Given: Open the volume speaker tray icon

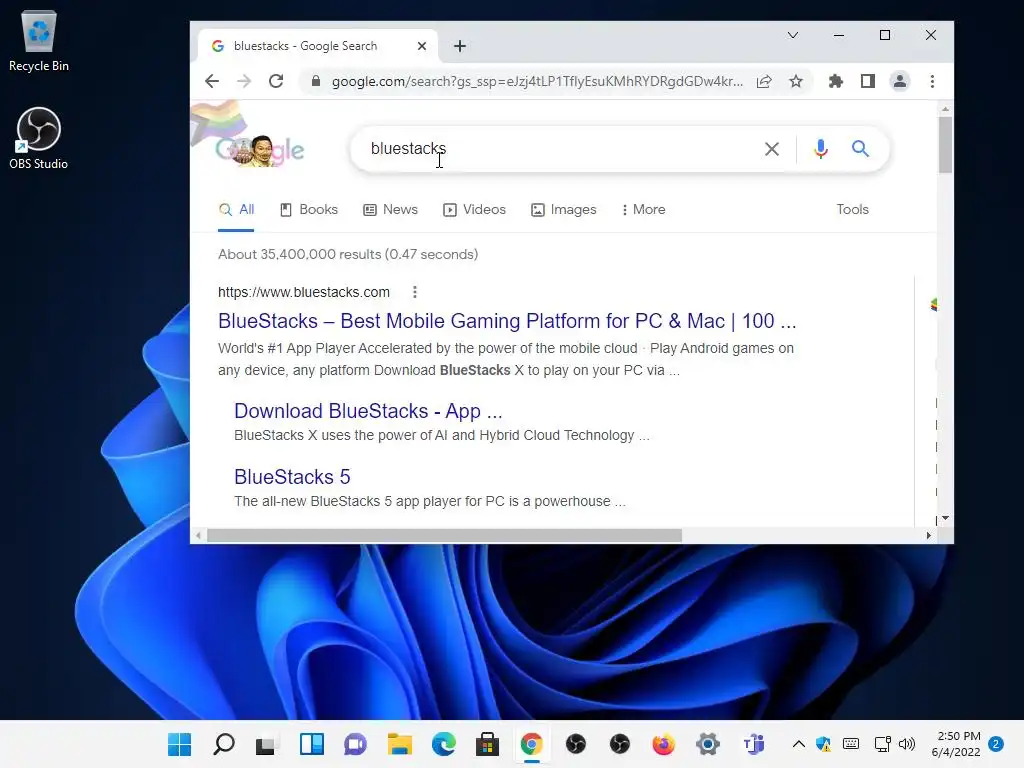Looking at the screenshot, I should coord(906,744).
